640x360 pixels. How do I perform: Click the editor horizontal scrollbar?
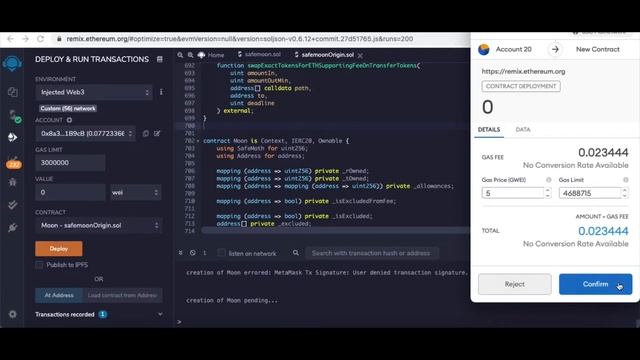tap(336, 230)
